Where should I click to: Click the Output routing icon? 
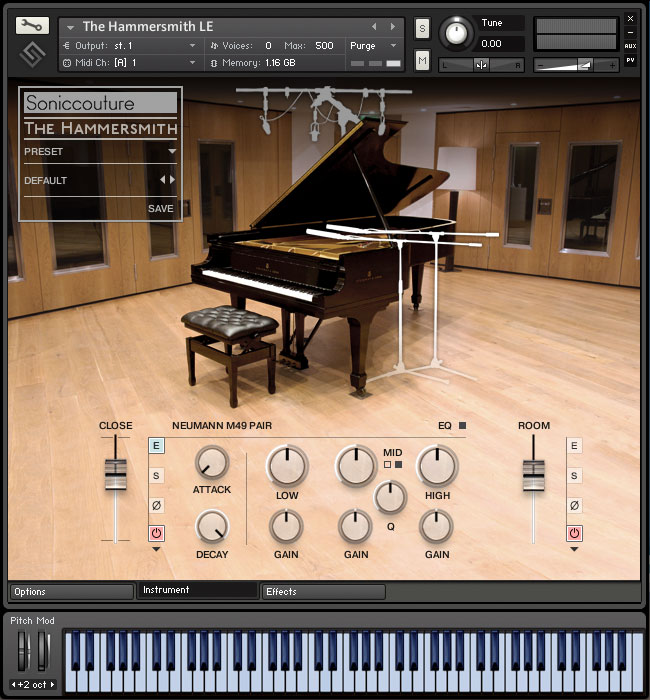tap(67, 46)
